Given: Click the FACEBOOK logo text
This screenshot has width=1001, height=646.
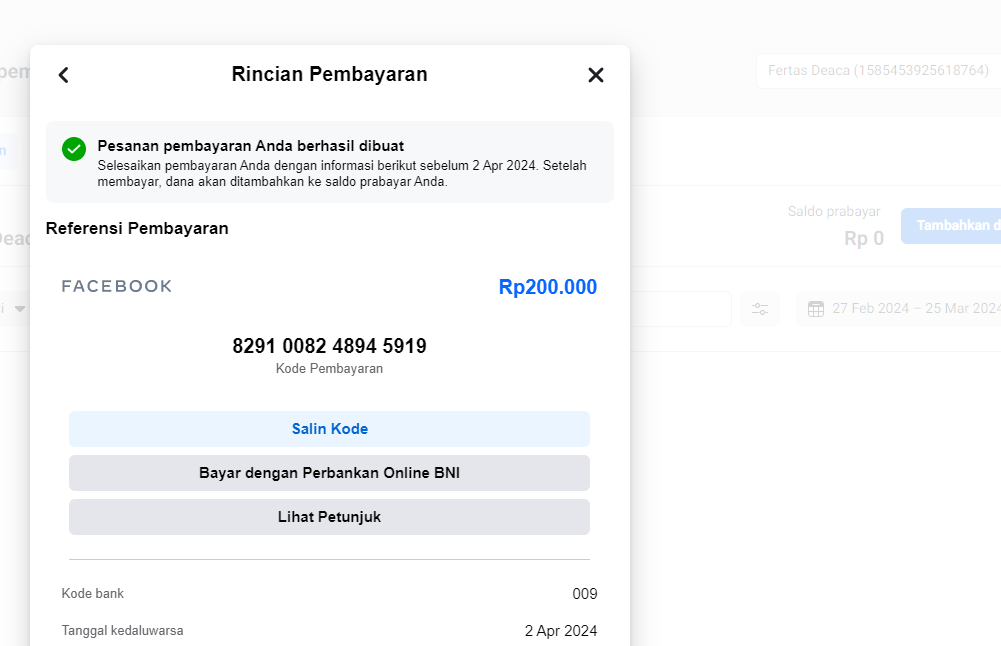Looking at the screenshot, I should [x=117, y=286].
